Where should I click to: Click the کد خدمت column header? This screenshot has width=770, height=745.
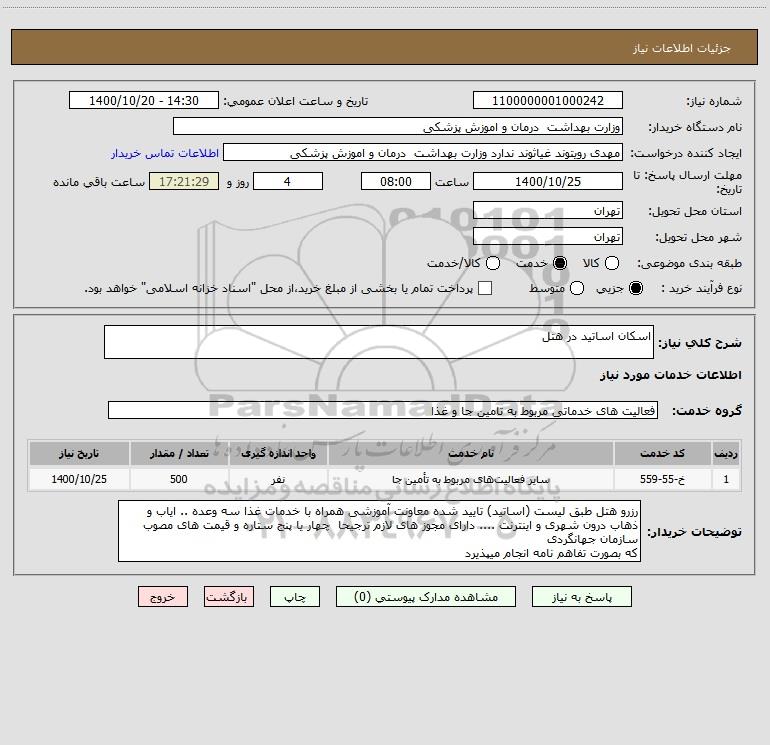[x=662, y=453]
